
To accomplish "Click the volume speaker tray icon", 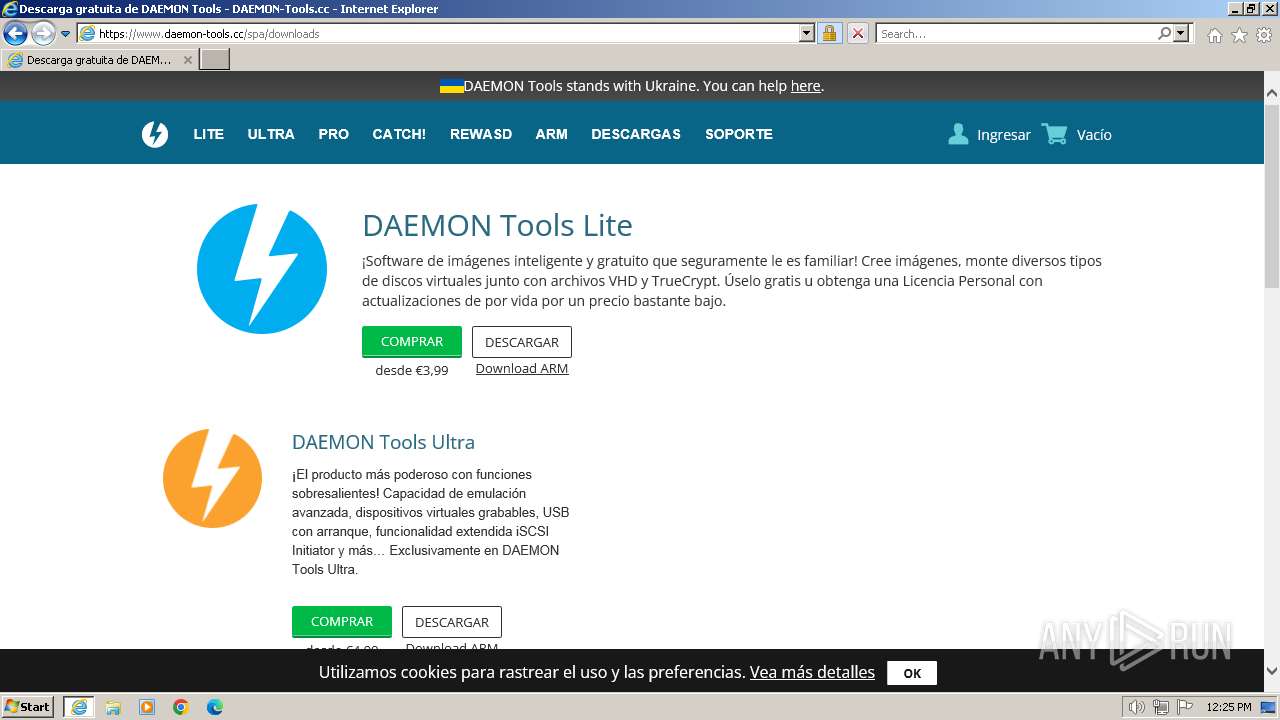I will (1137, 707).
